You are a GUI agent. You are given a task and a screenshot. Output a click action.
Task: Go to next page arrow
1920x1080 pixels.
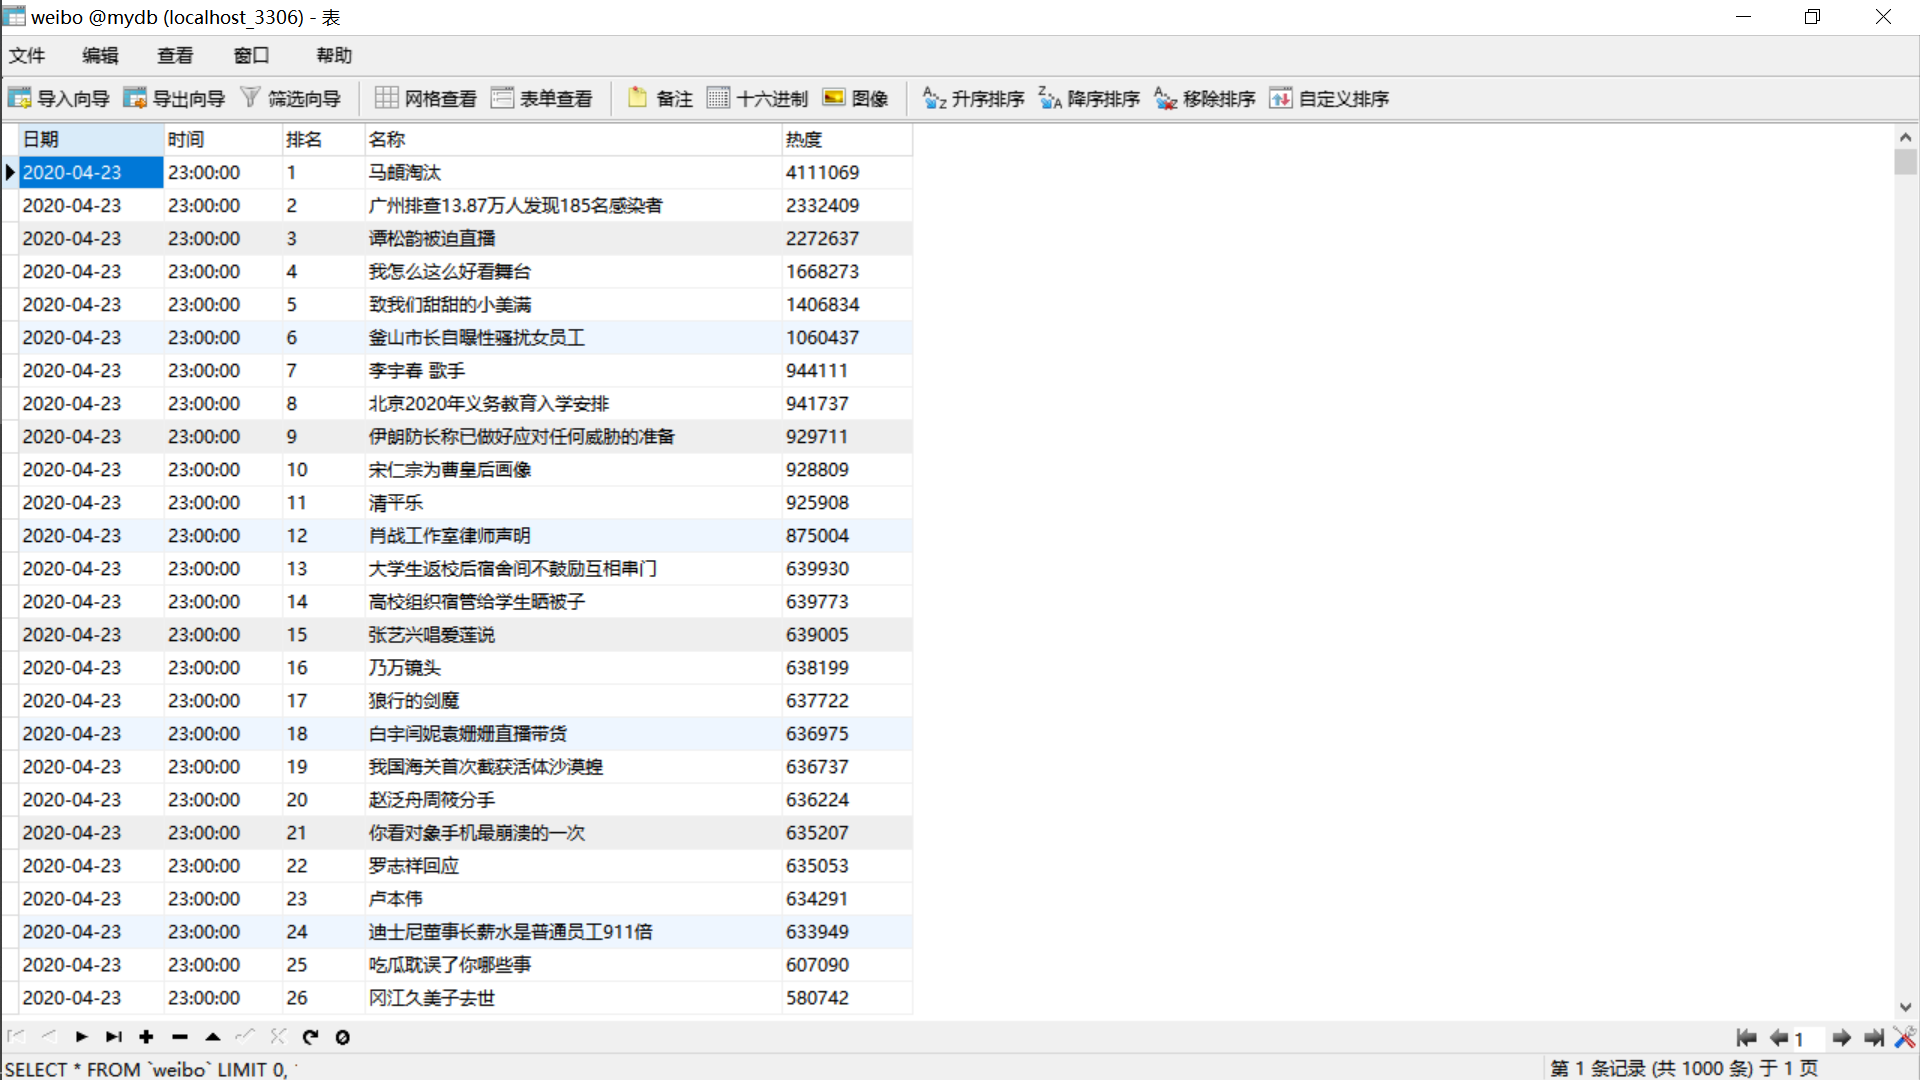1842,1038
